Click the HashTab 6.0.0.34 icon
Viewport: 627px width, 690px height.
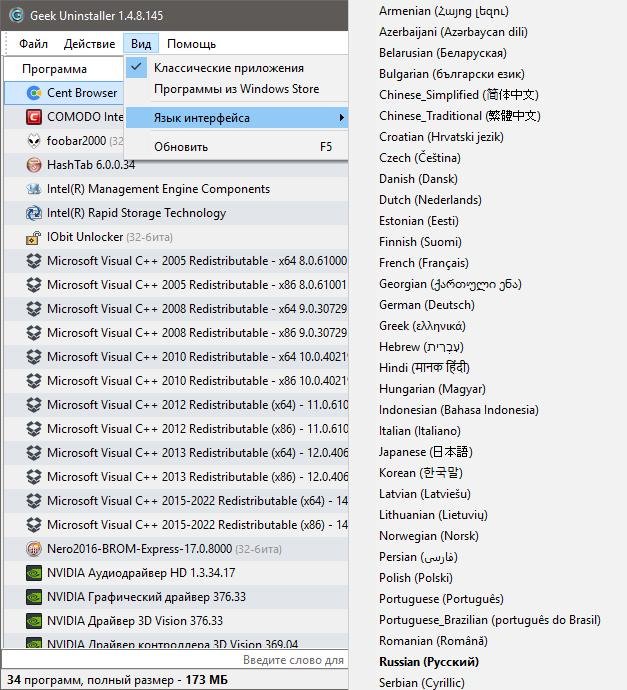(33, 165)
